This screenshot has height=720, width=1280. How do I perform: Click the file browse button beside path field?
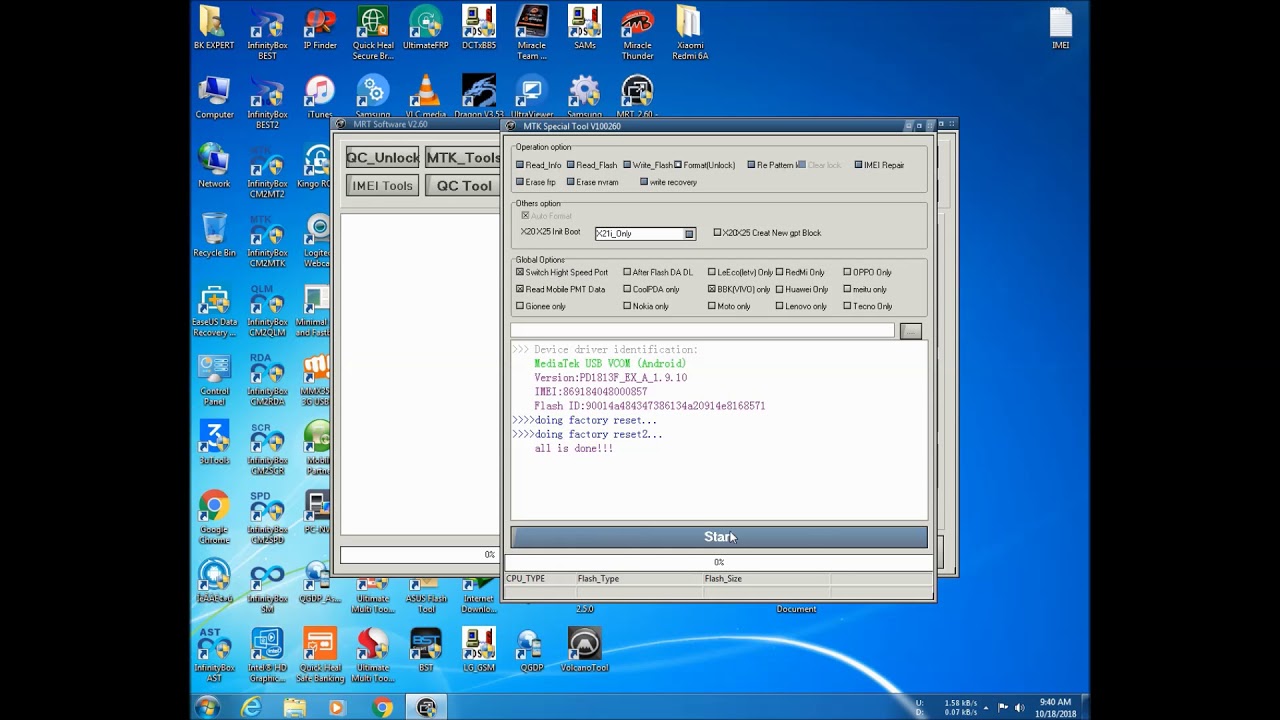pyautogui.click(x=910, y=331)
